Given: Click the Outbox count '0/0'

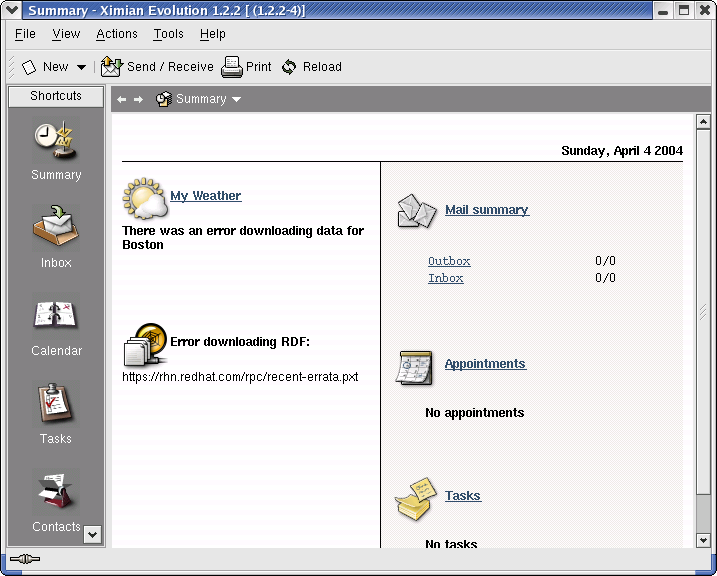Looking at the screenshot, I should (605, 261).
